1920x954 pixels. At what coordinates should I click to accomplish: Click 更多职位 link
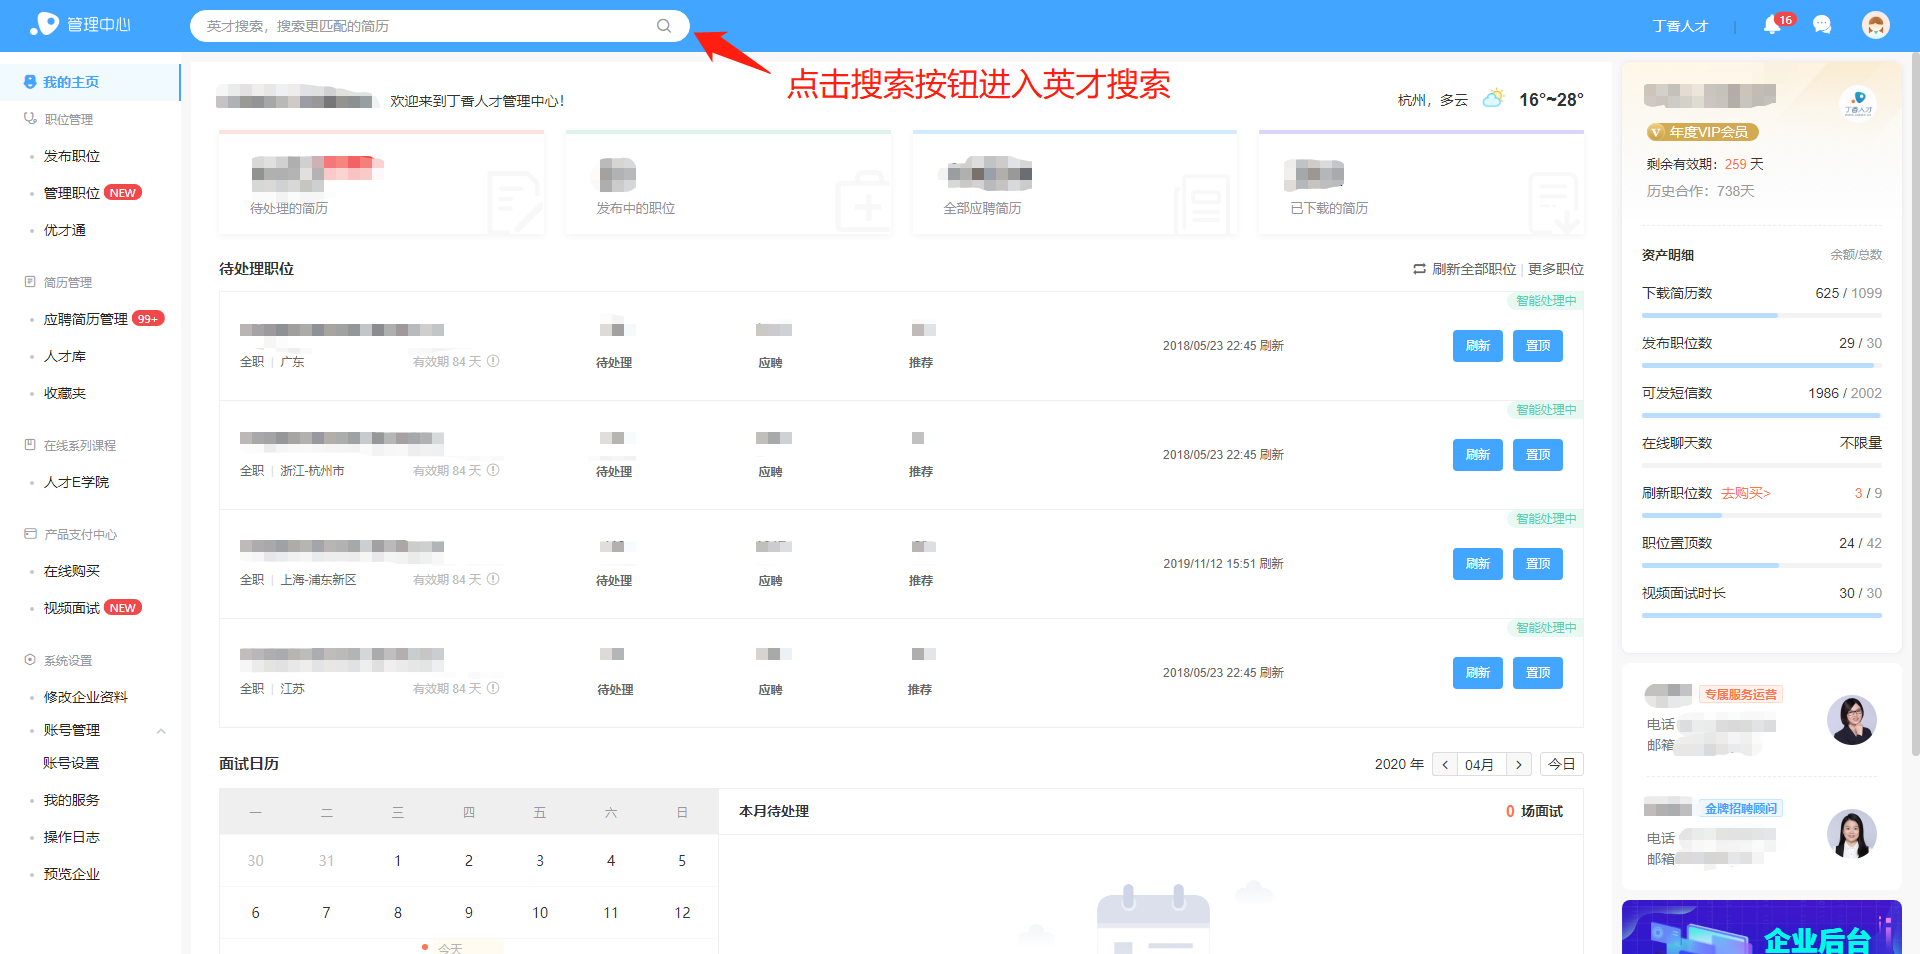(1556, 269)
